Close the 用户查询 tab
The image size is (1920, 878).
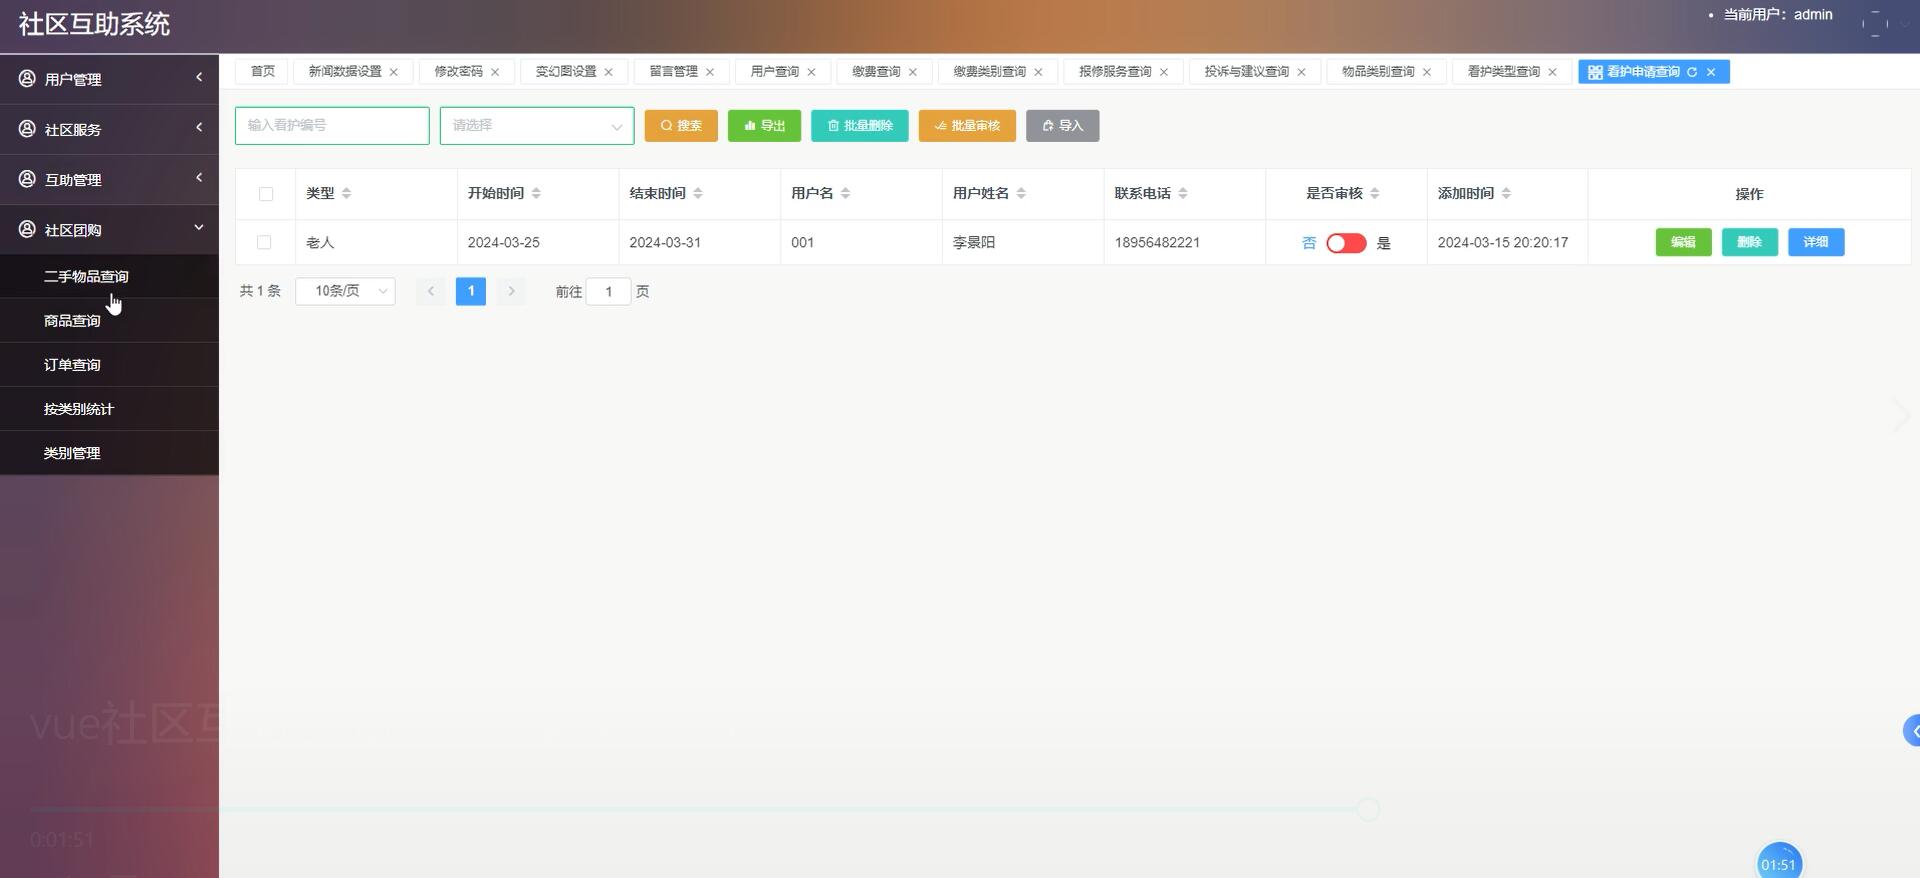[811, 72]
